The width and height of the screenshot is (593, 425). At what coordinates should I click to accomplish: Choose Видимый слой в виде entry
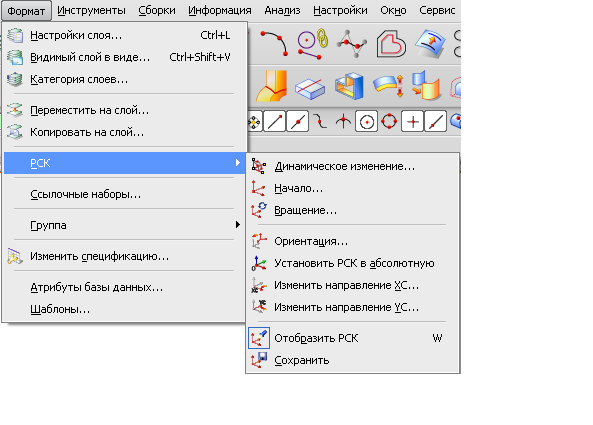125,57
